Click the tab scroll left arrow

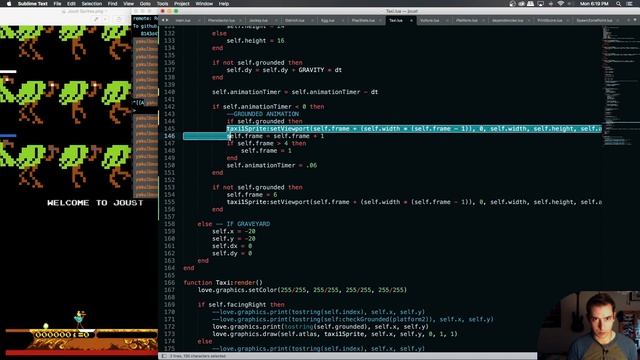163,20
